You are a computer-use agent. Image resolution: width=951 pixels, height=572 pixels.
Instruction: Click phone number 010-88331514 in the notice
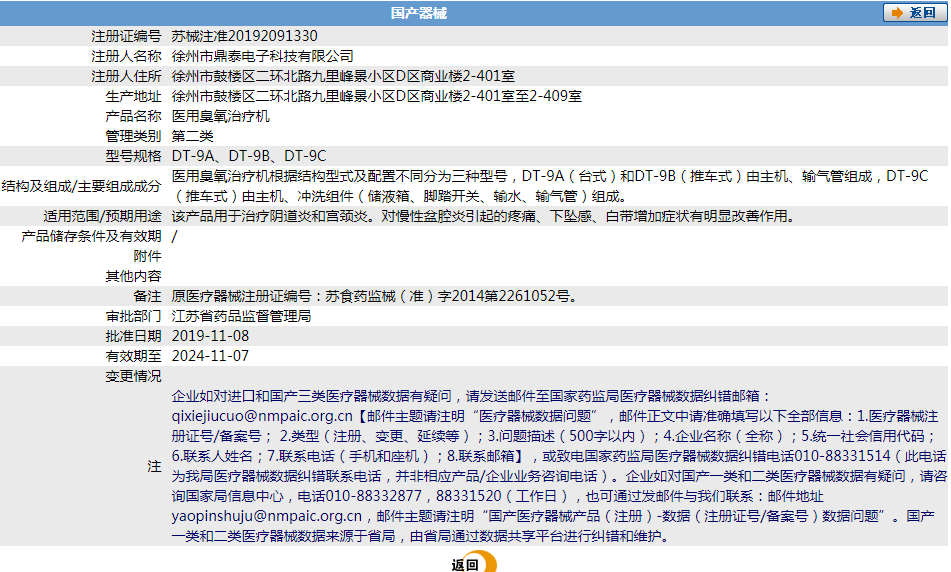tap(842, 456)
